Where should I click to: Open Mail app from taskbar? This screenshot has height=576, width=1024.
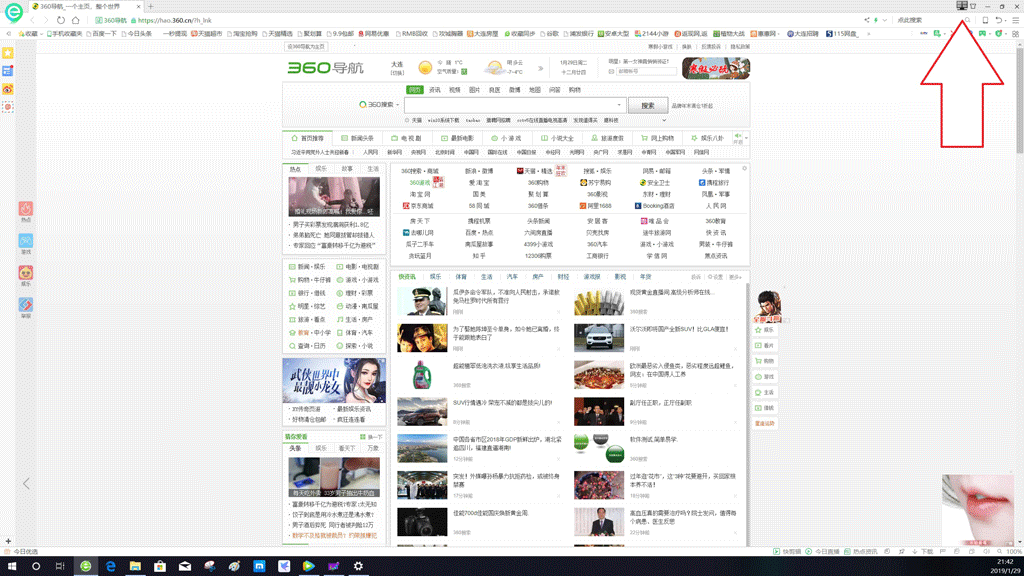(185, 566)
